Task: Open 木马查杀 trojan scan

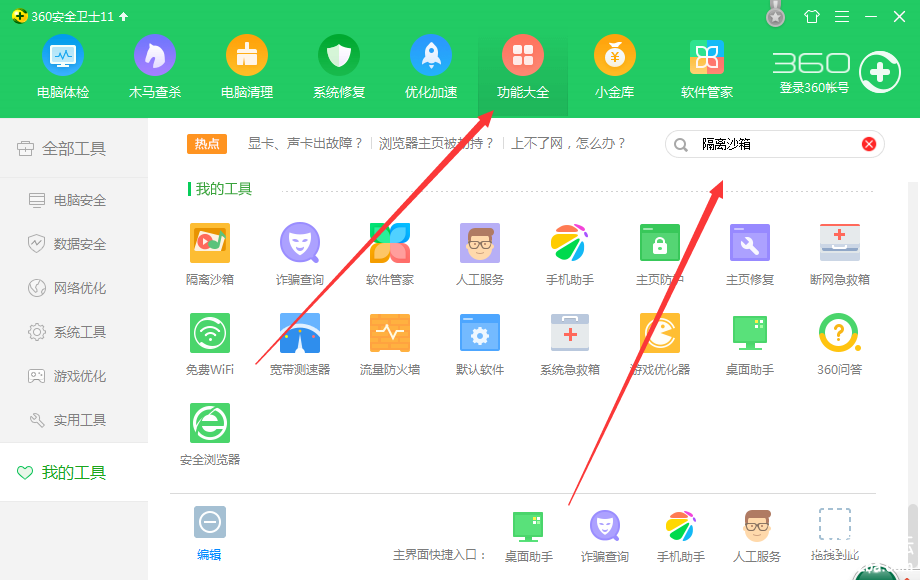Action: point(155,67)
